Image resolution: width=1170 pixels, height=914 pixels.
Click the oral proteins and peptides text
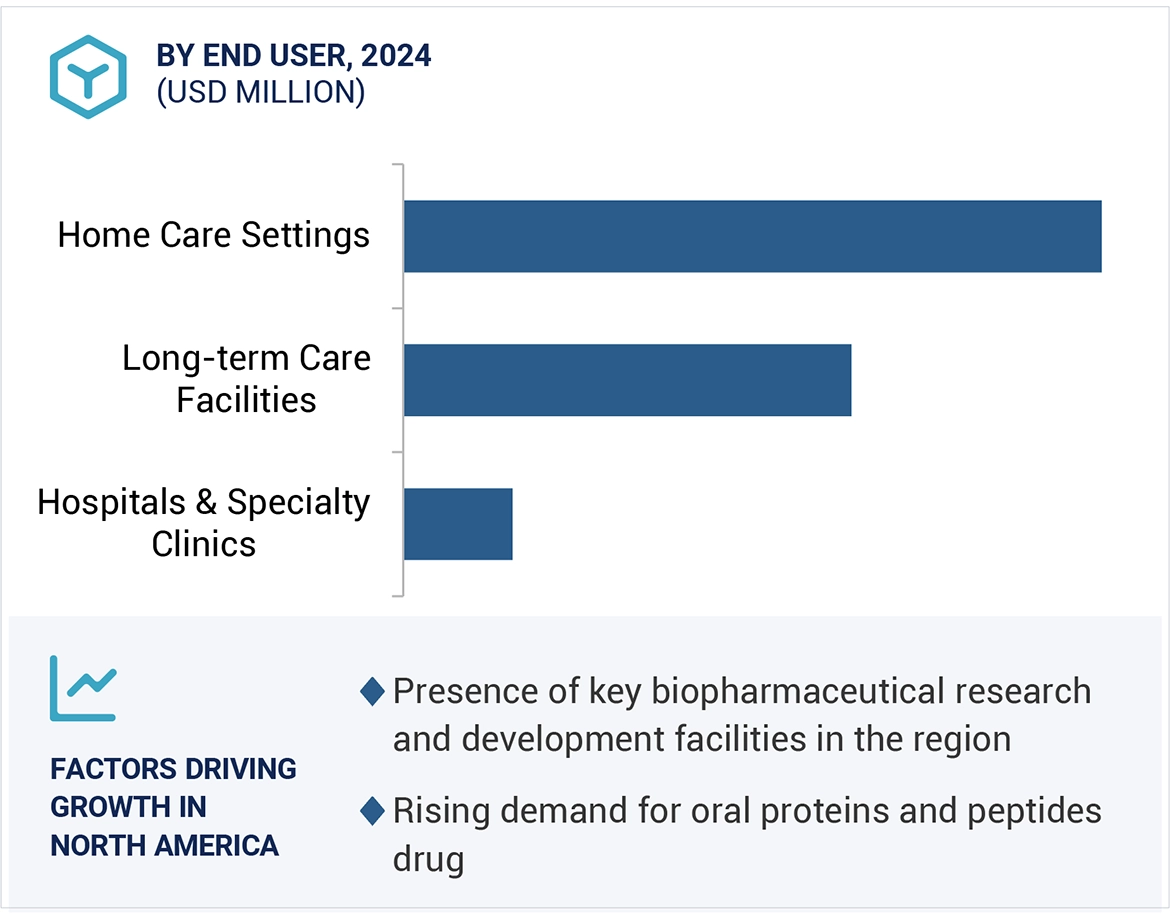[x=746, y=811]
